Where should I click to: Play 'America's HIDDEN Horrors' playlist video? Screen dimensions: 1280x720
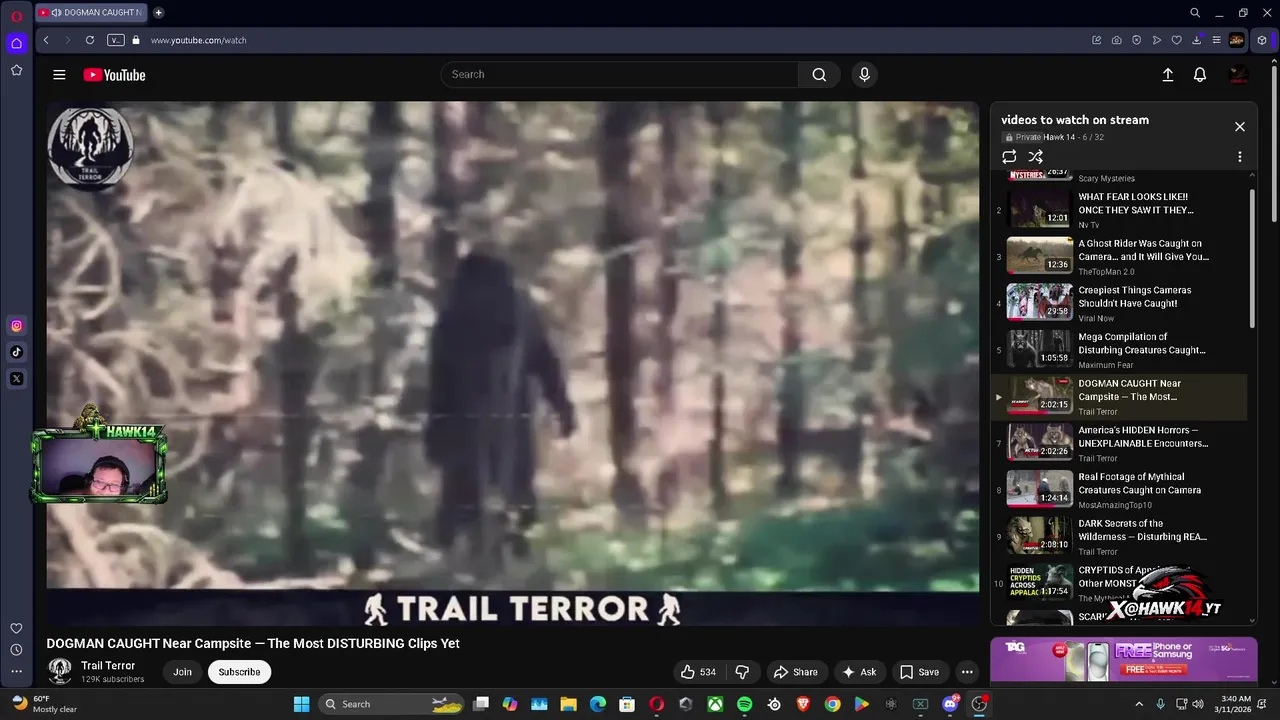click(1119, 443)
